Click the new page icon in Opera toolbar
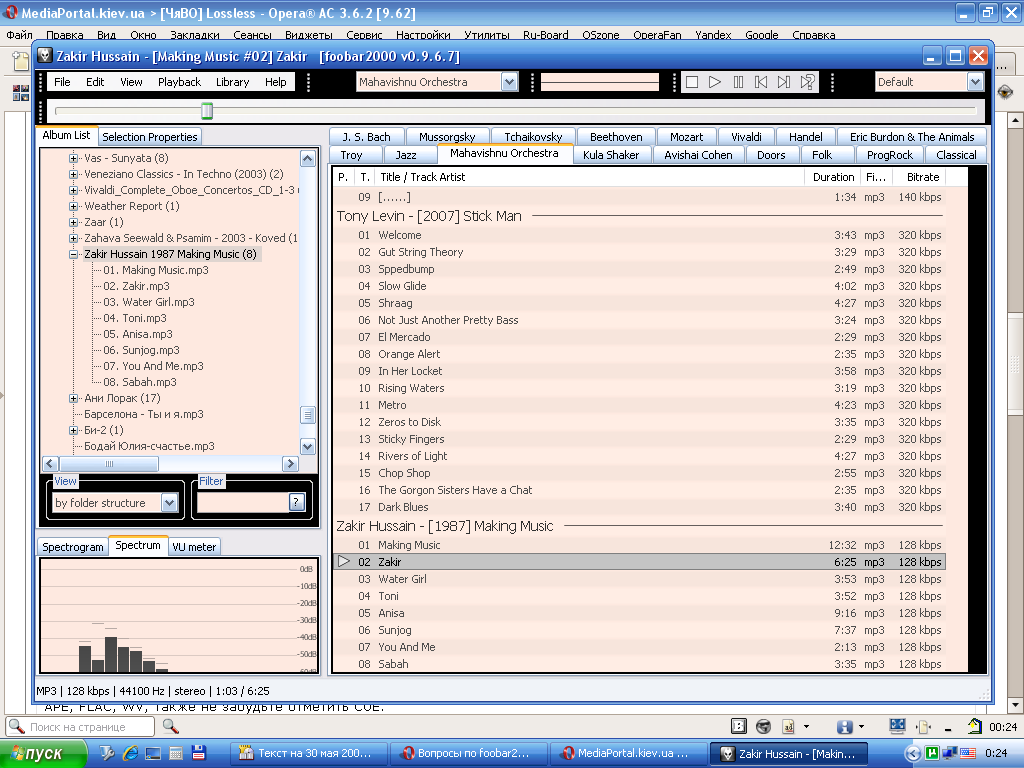 (x=21, y=61)
